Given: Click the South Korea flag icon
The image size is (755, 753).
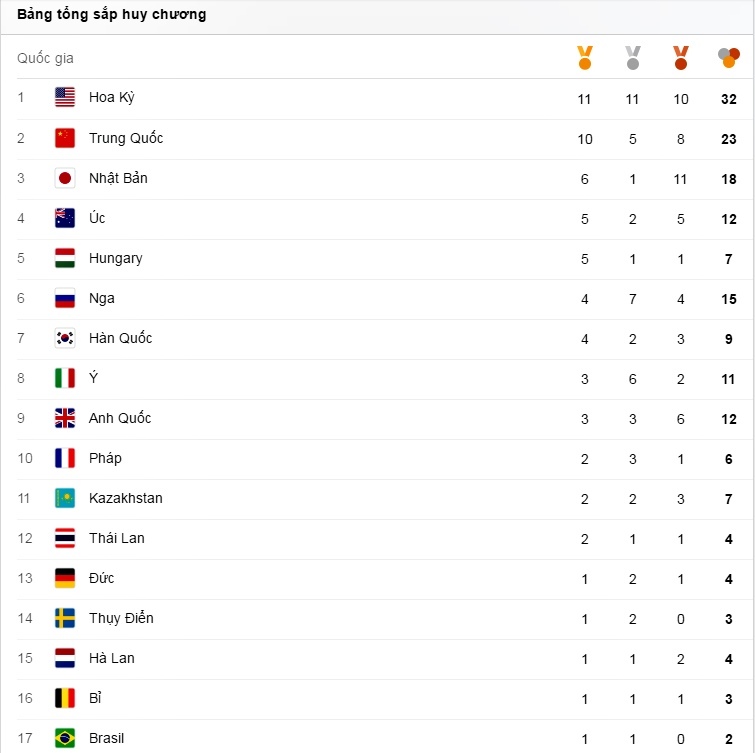Looking at the screenshot, I should (x=65, y=338).
